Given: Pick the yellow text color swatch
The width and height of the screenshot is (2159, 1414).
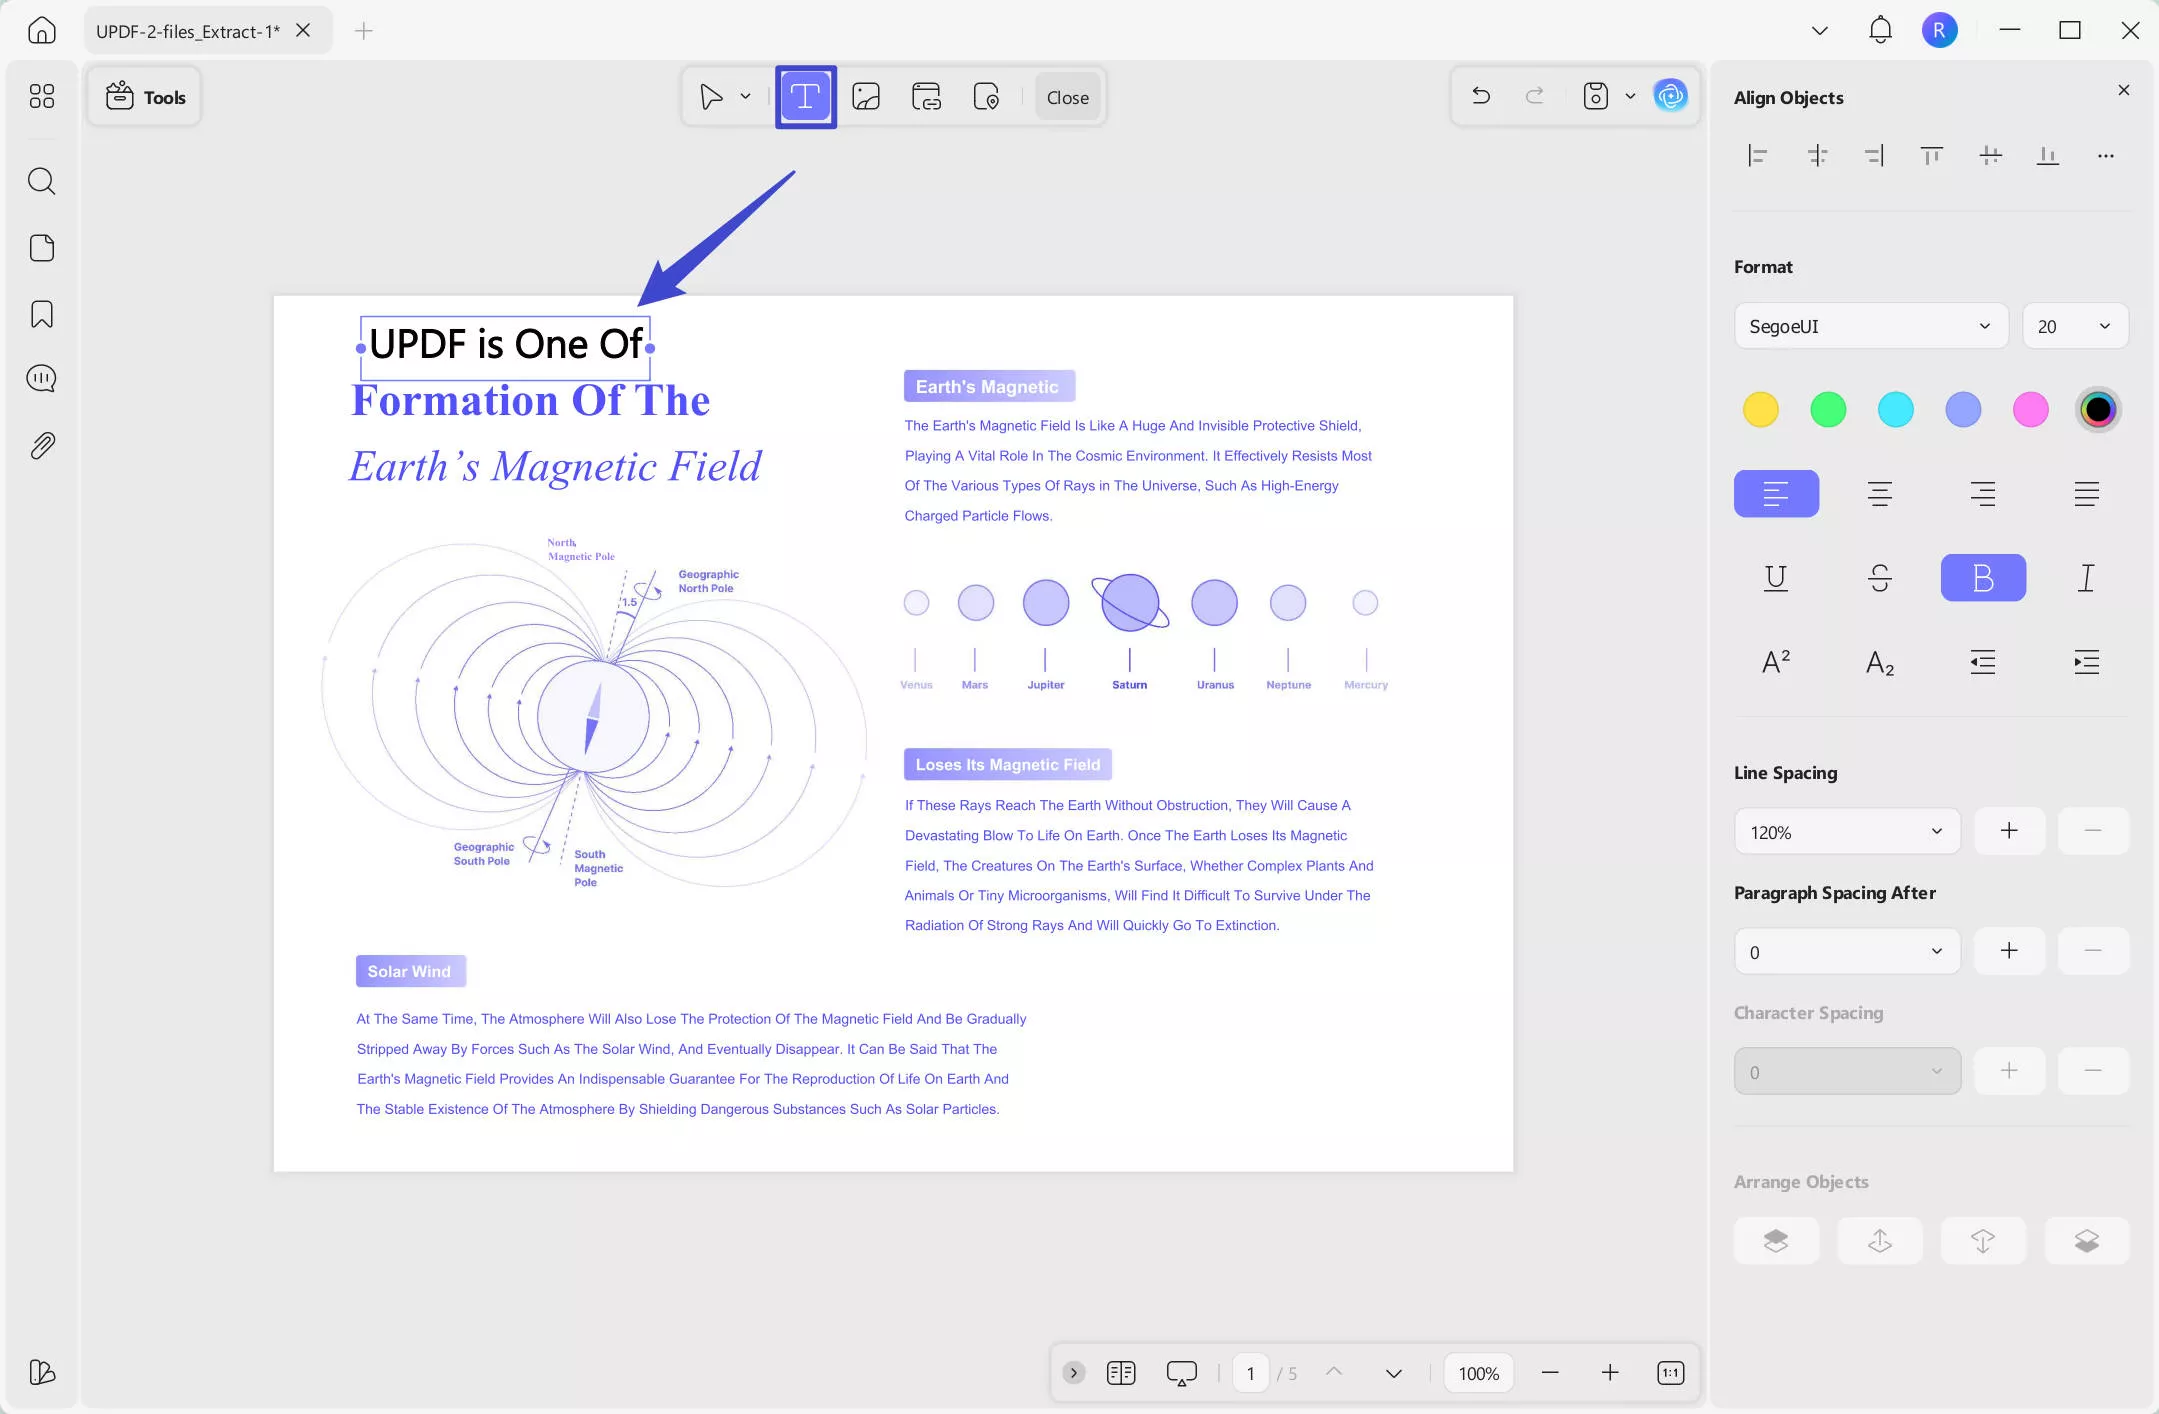Looking at the screenshot, I should pyautogui.click(x=1760, y=410).
